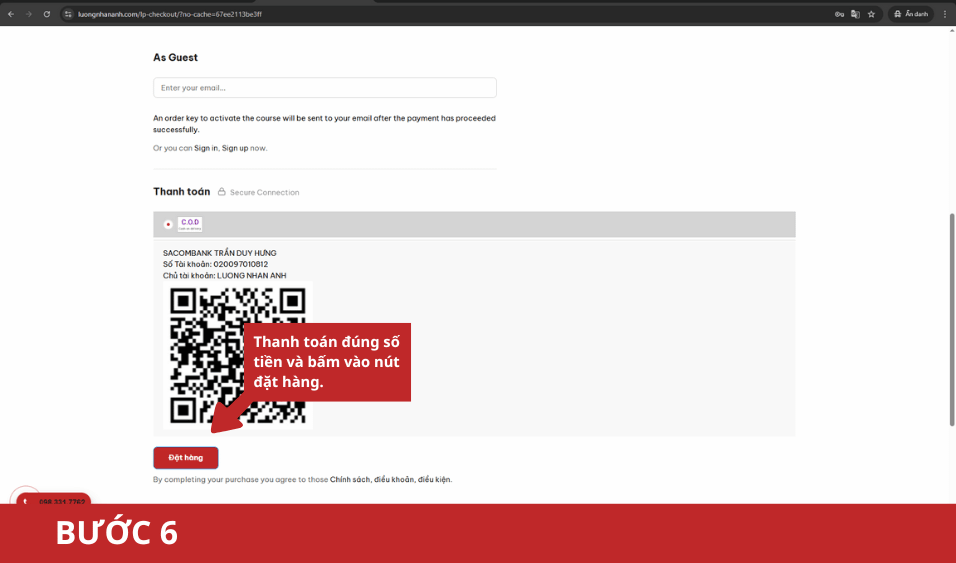Open site information icon in address bar
The width and height of the screenshot is (956, 563).
68,14
